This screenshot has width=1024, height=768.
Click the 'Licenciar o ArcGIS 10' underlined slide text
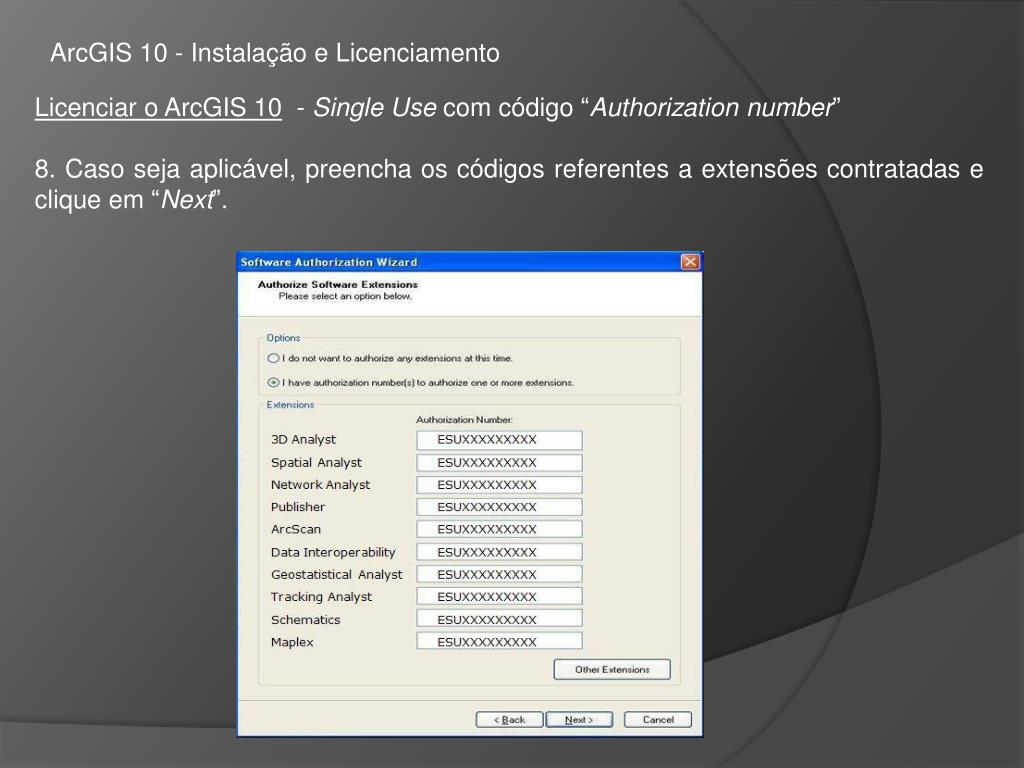[158, 108]
